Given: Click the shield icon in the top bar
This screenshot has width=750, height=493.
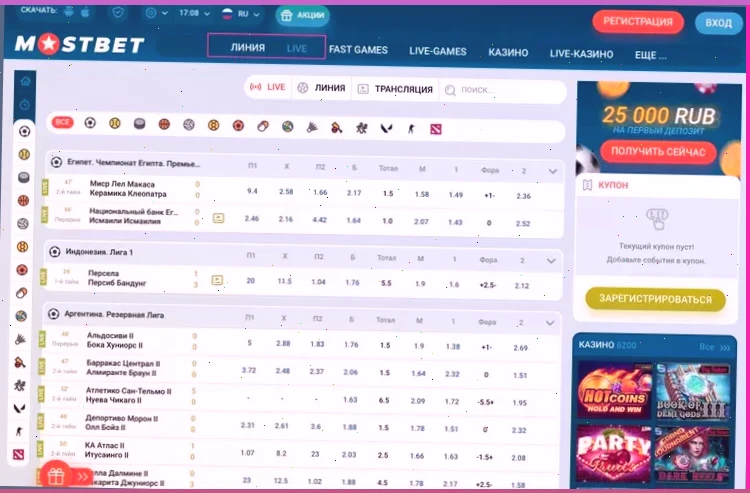Looking at the screenshot, I should 118,12.
